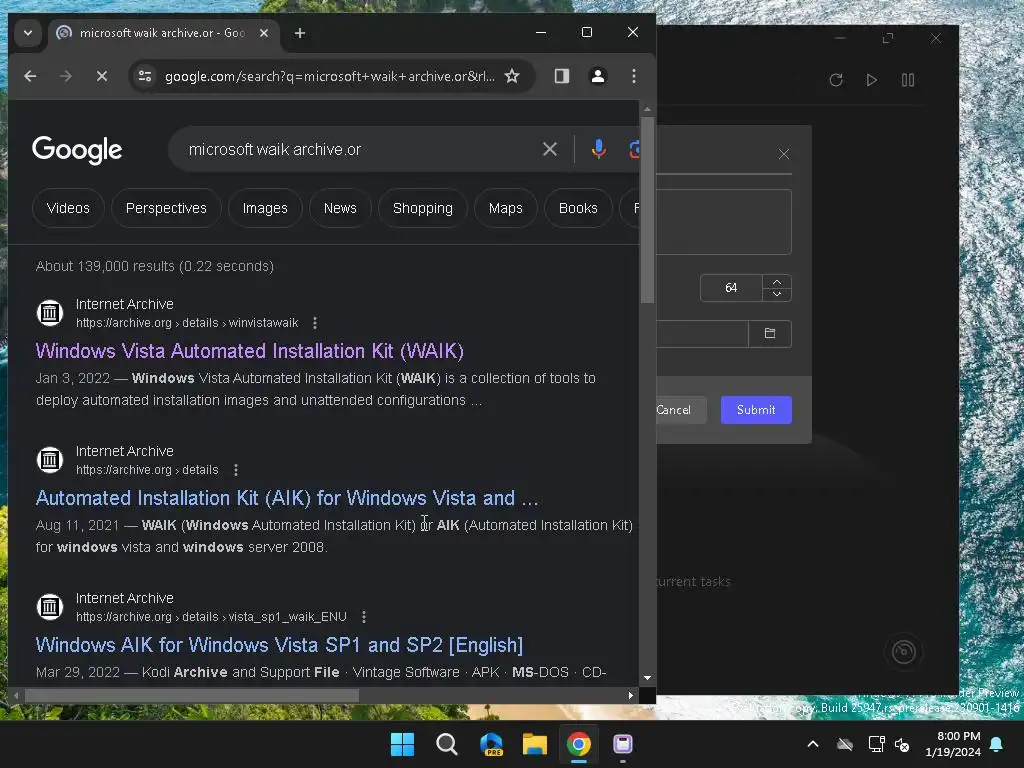The image size is (1024, 768).
Task: Stop loading the page
Action: (102, 76)
